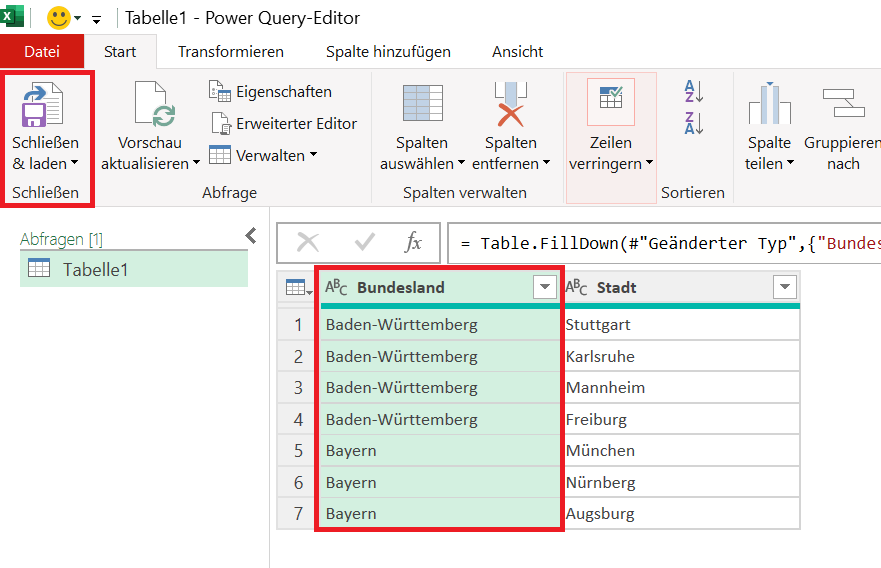
Task: Expand the Zeilen verringern dropdown
Action: pyautogui.click(x=610, y=164)
